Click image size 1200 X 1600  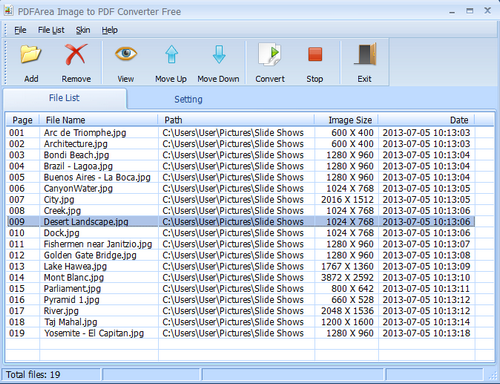pyautogui.click(x=347, y=322)
